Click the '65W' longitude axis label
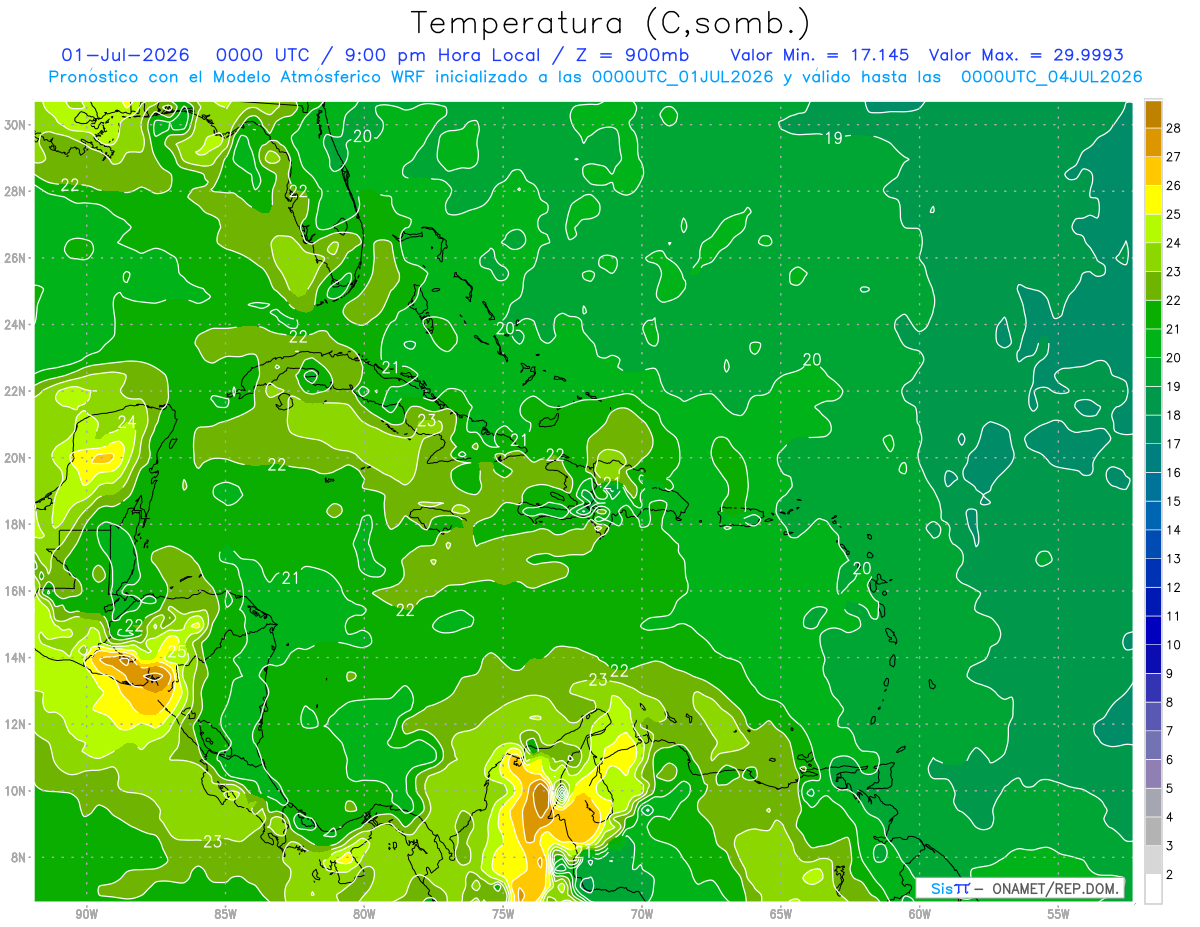 click(781, 914)
